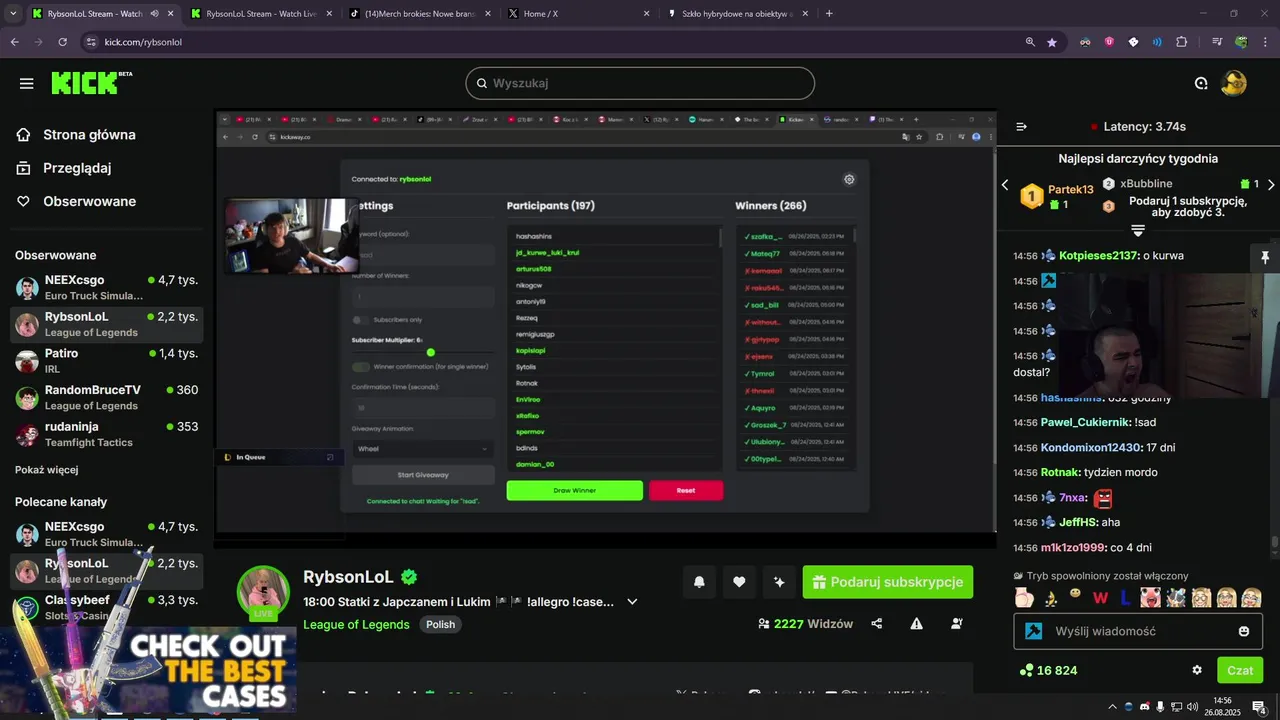
Task: Click Draw Winner in the streamed kickaway page
Action: point(574,491)
